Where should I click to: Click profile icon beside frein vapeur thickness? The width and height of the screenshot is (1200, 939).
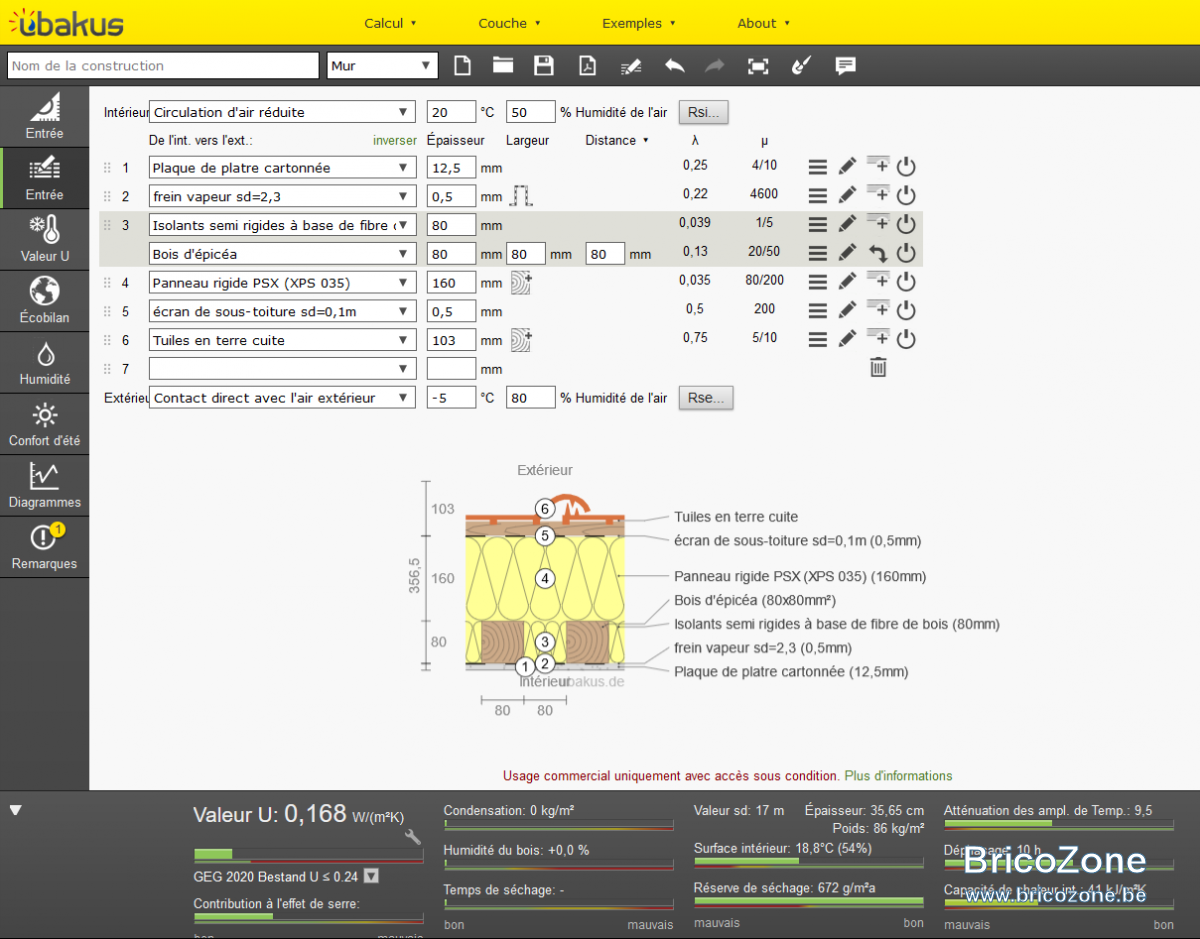click(x=521, y=196)
